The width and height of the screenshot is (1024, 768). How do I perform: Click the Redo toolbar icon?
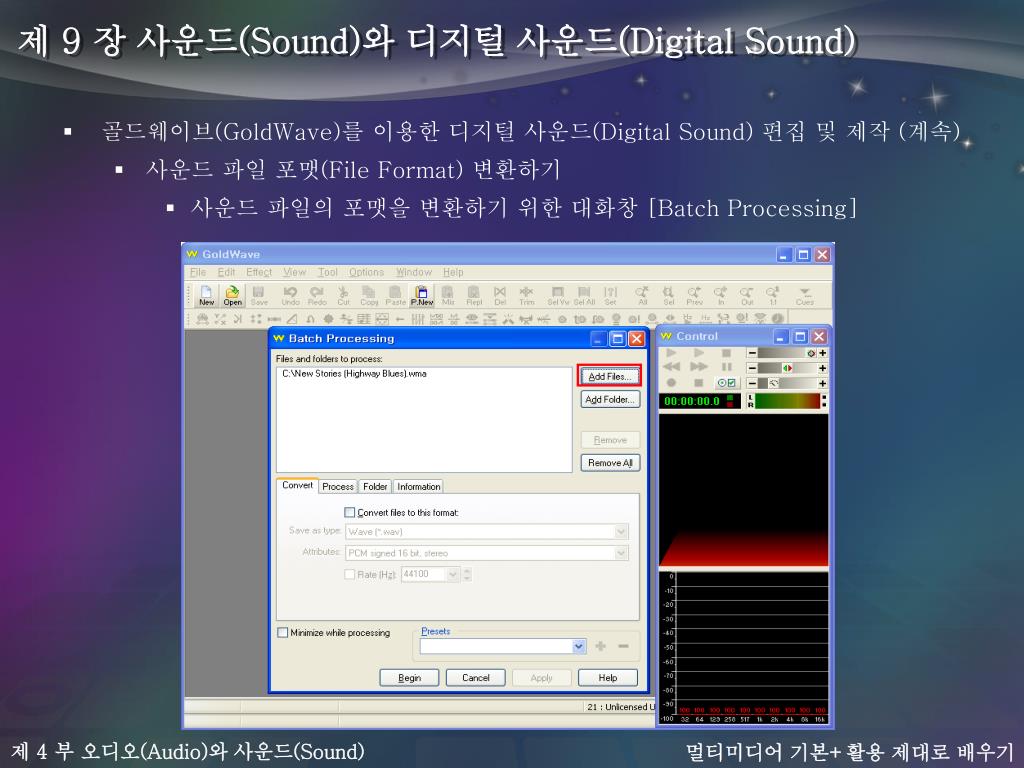click(317, 295)
